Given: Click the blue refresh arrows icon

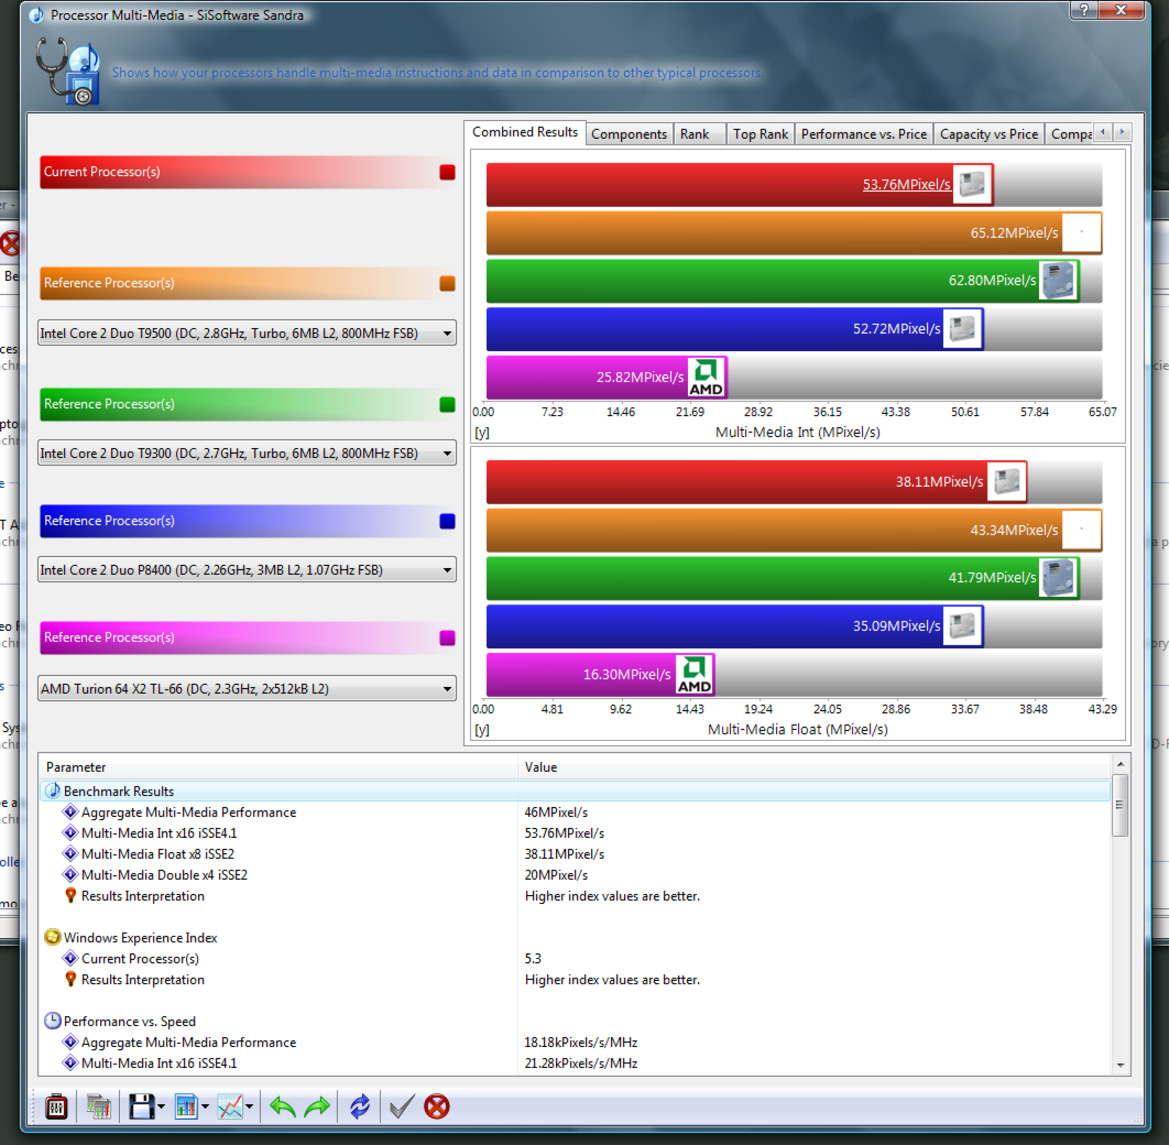Looking at the screenshot, I should (x=359, y=1106).
